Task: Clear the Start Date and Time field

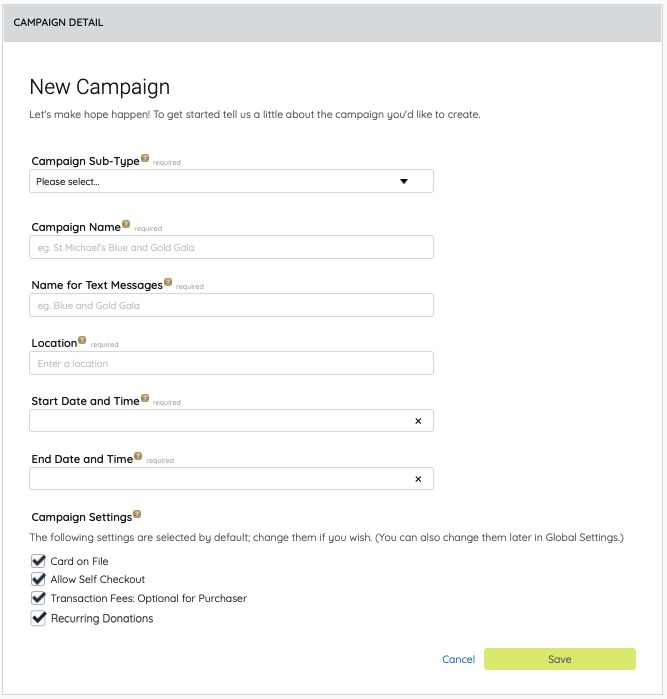Action: point(418,421)
